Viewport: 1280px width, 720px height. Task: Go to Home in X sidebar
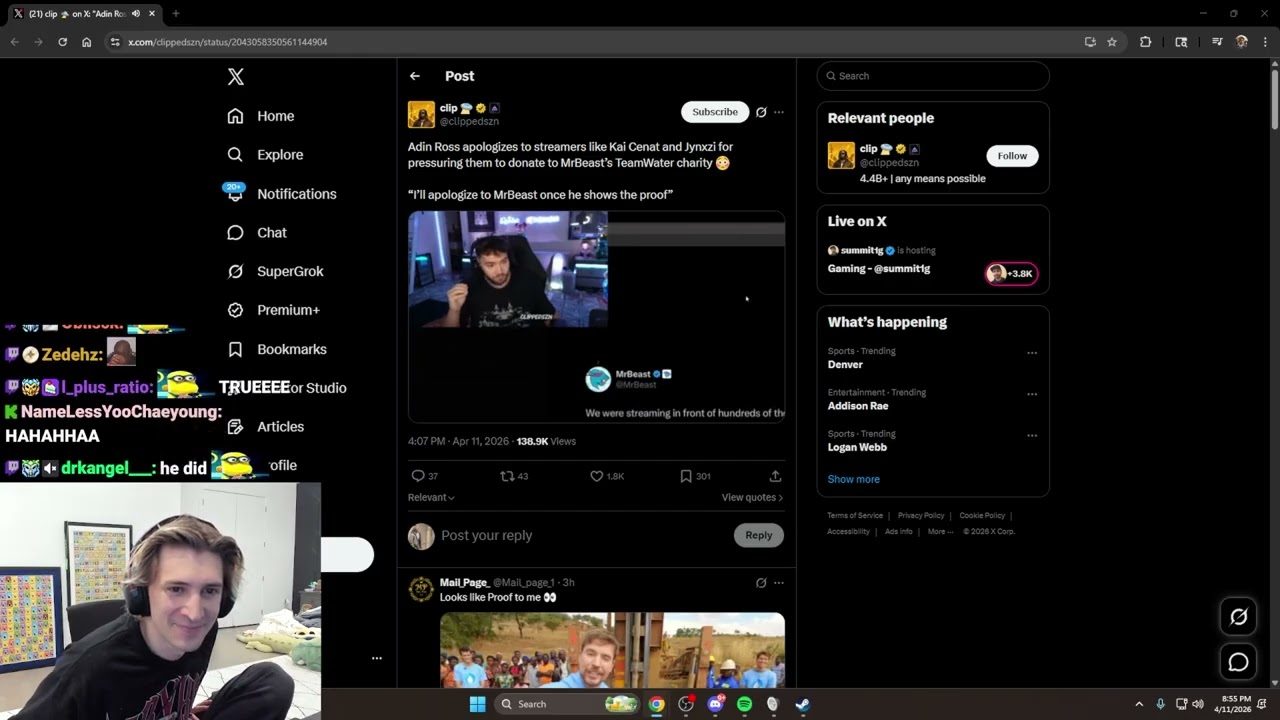pyautogui.click(x=260, y=116)
